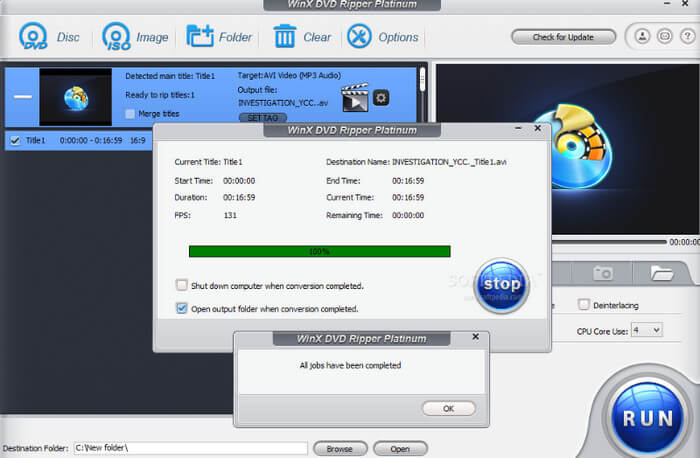
Task: Click Target: AVI Video (MP3 Audio) text
Action: click(x=289, y=75)
